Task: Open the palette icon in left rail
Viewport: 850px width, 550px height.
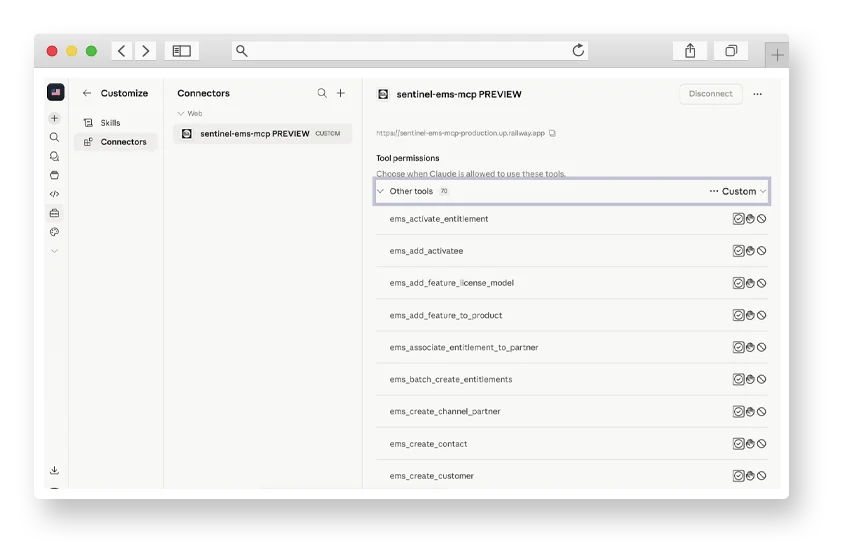Action: click(x=54, y=232)
